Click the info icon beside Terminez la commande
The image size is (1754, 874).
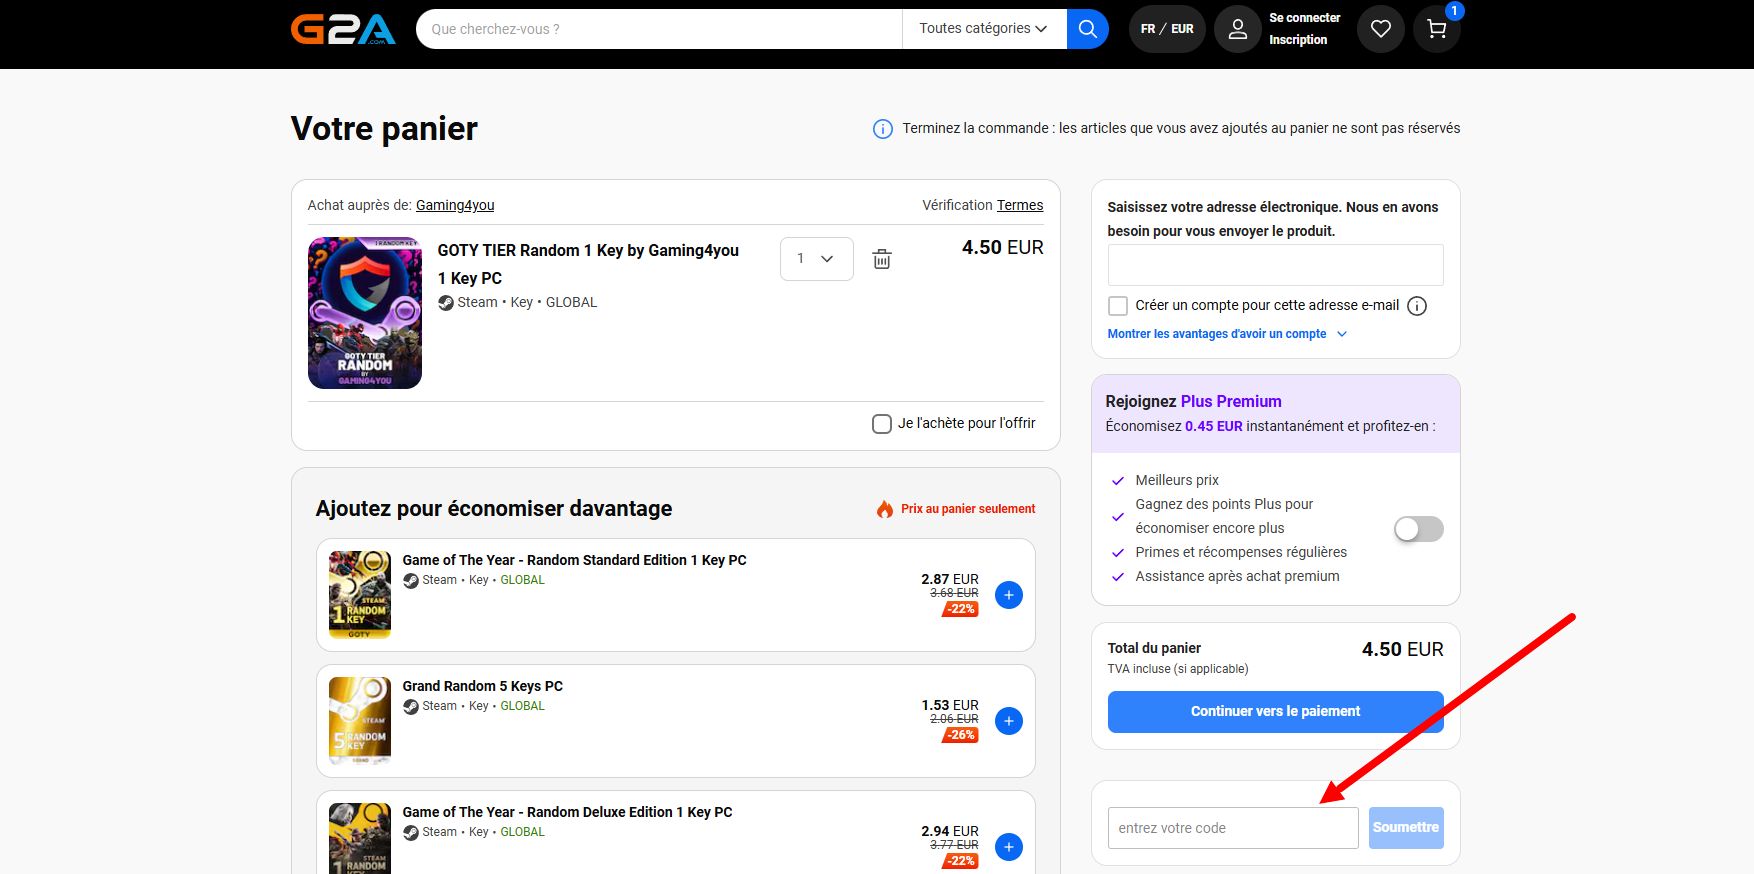click(x=883, y=129)
